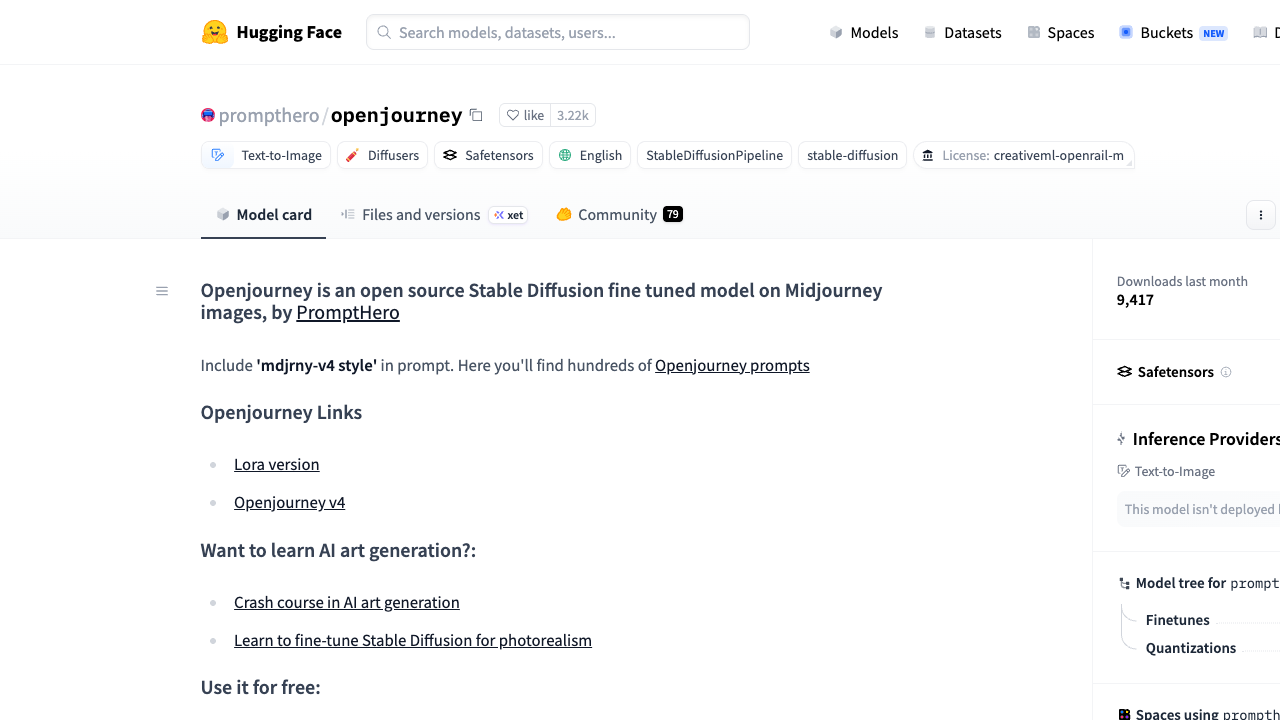The width and height of the screenshot is (1280, 720).
Task: Click the 9,417 downloads value
Action: click(x=1135, y=300)
